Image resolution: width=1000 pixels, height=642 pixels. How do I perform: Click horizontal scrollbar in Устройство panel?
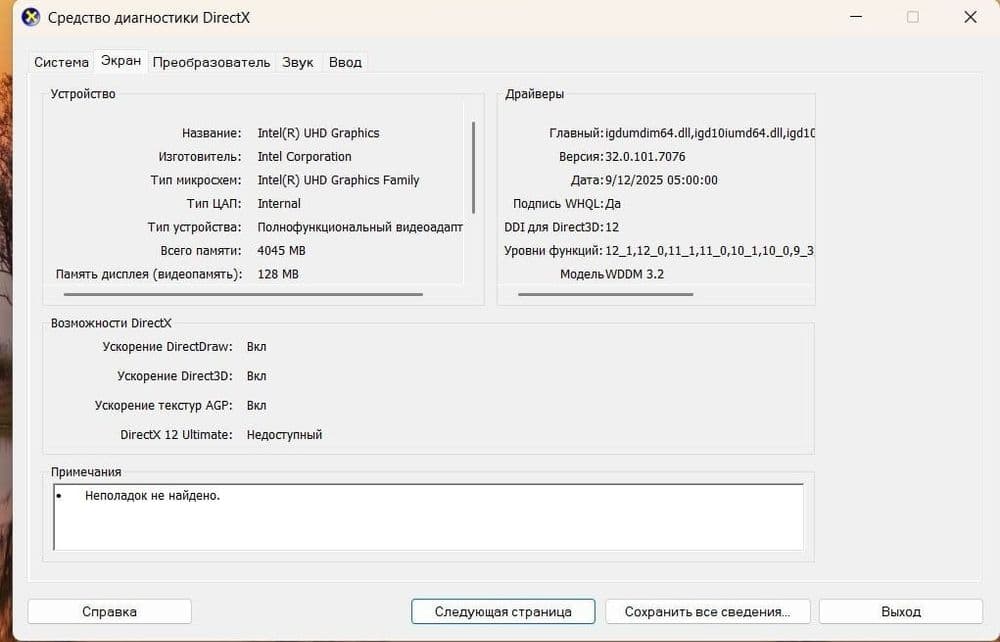[x=243, y=295]
